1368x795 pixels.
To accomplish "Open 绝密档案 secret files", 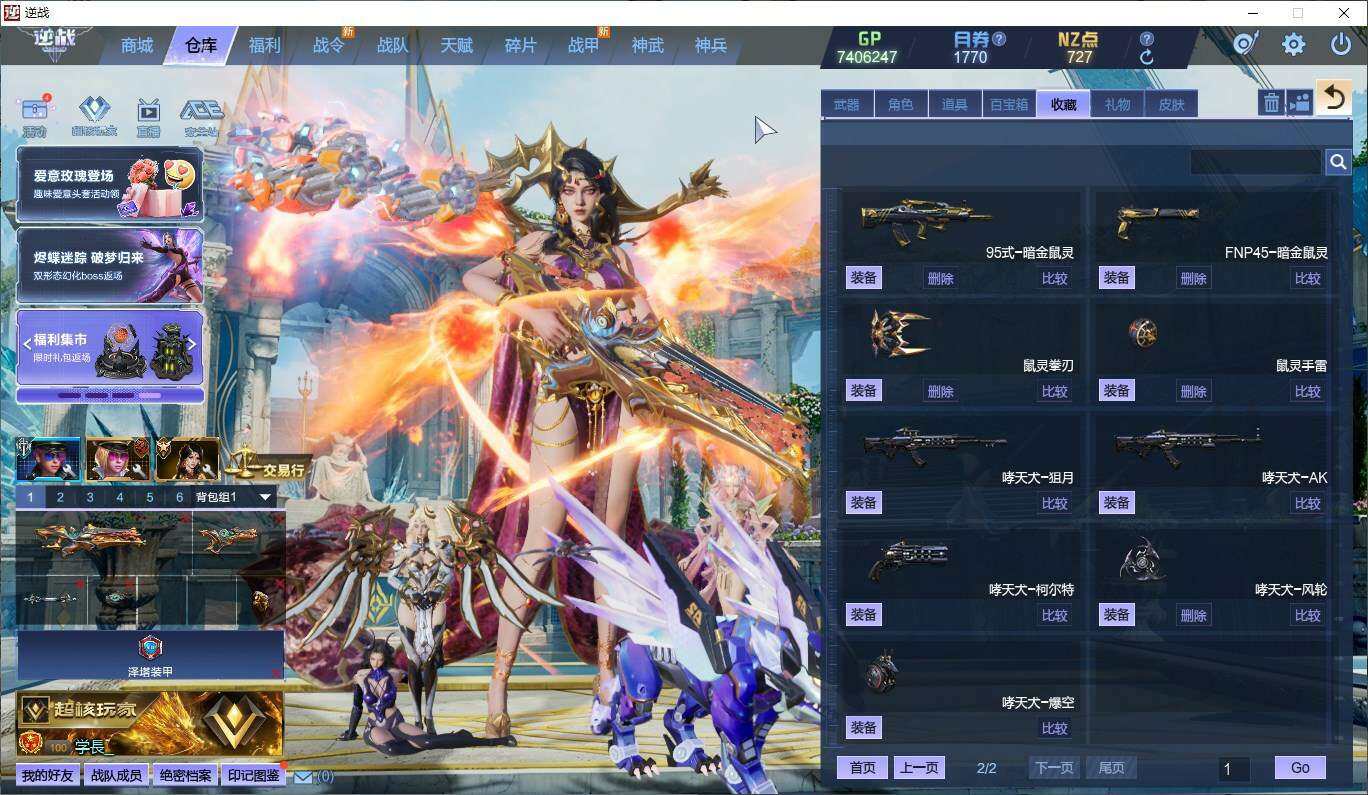I will 185,776.
